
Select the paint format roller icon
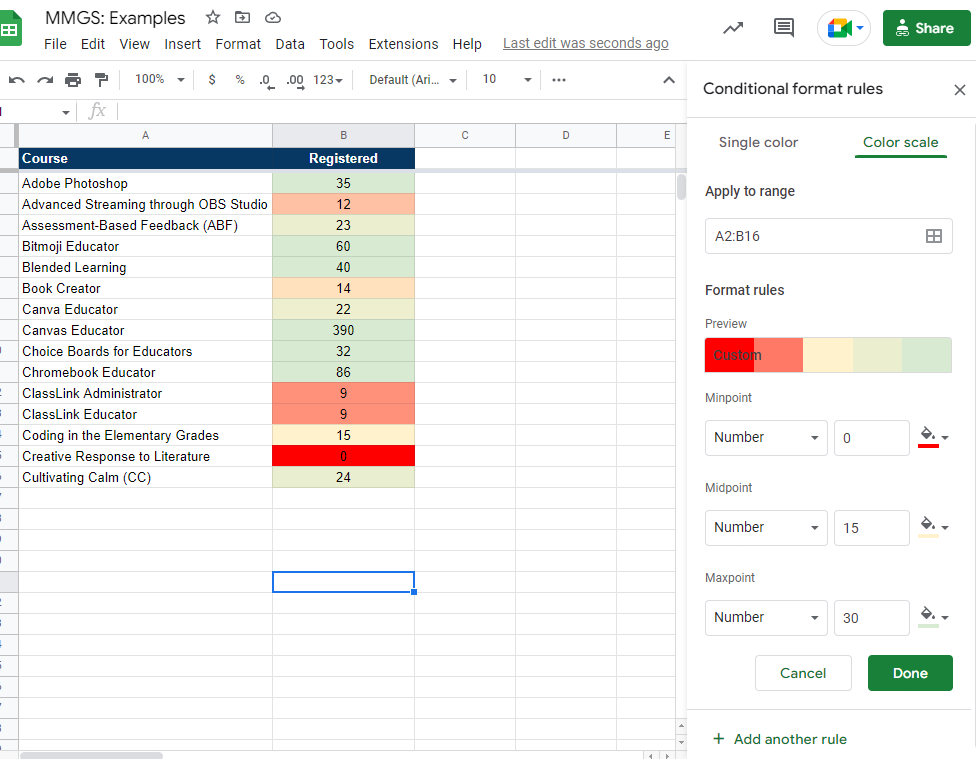[101, 80]
